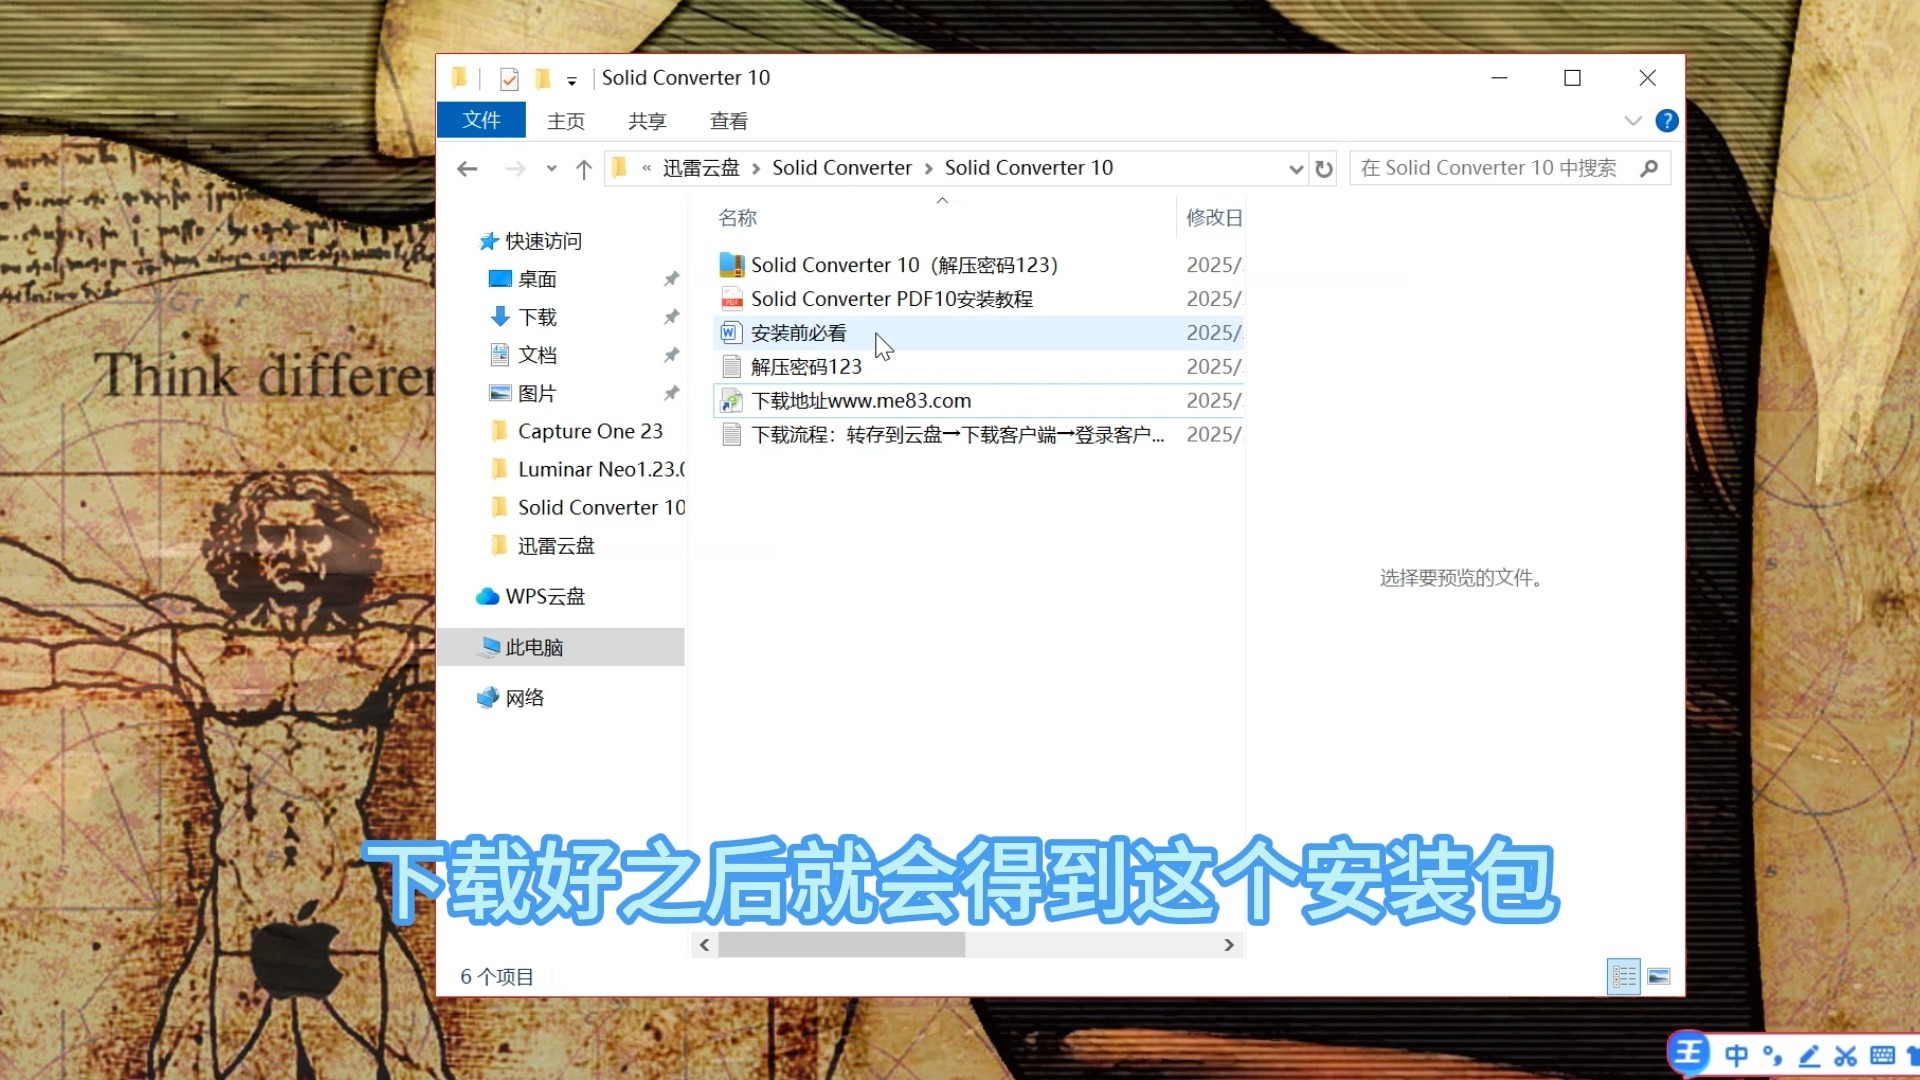Click the pin icon next to 文档
This screenshot has width=1920, height=1080.
[x=671, y=355]
